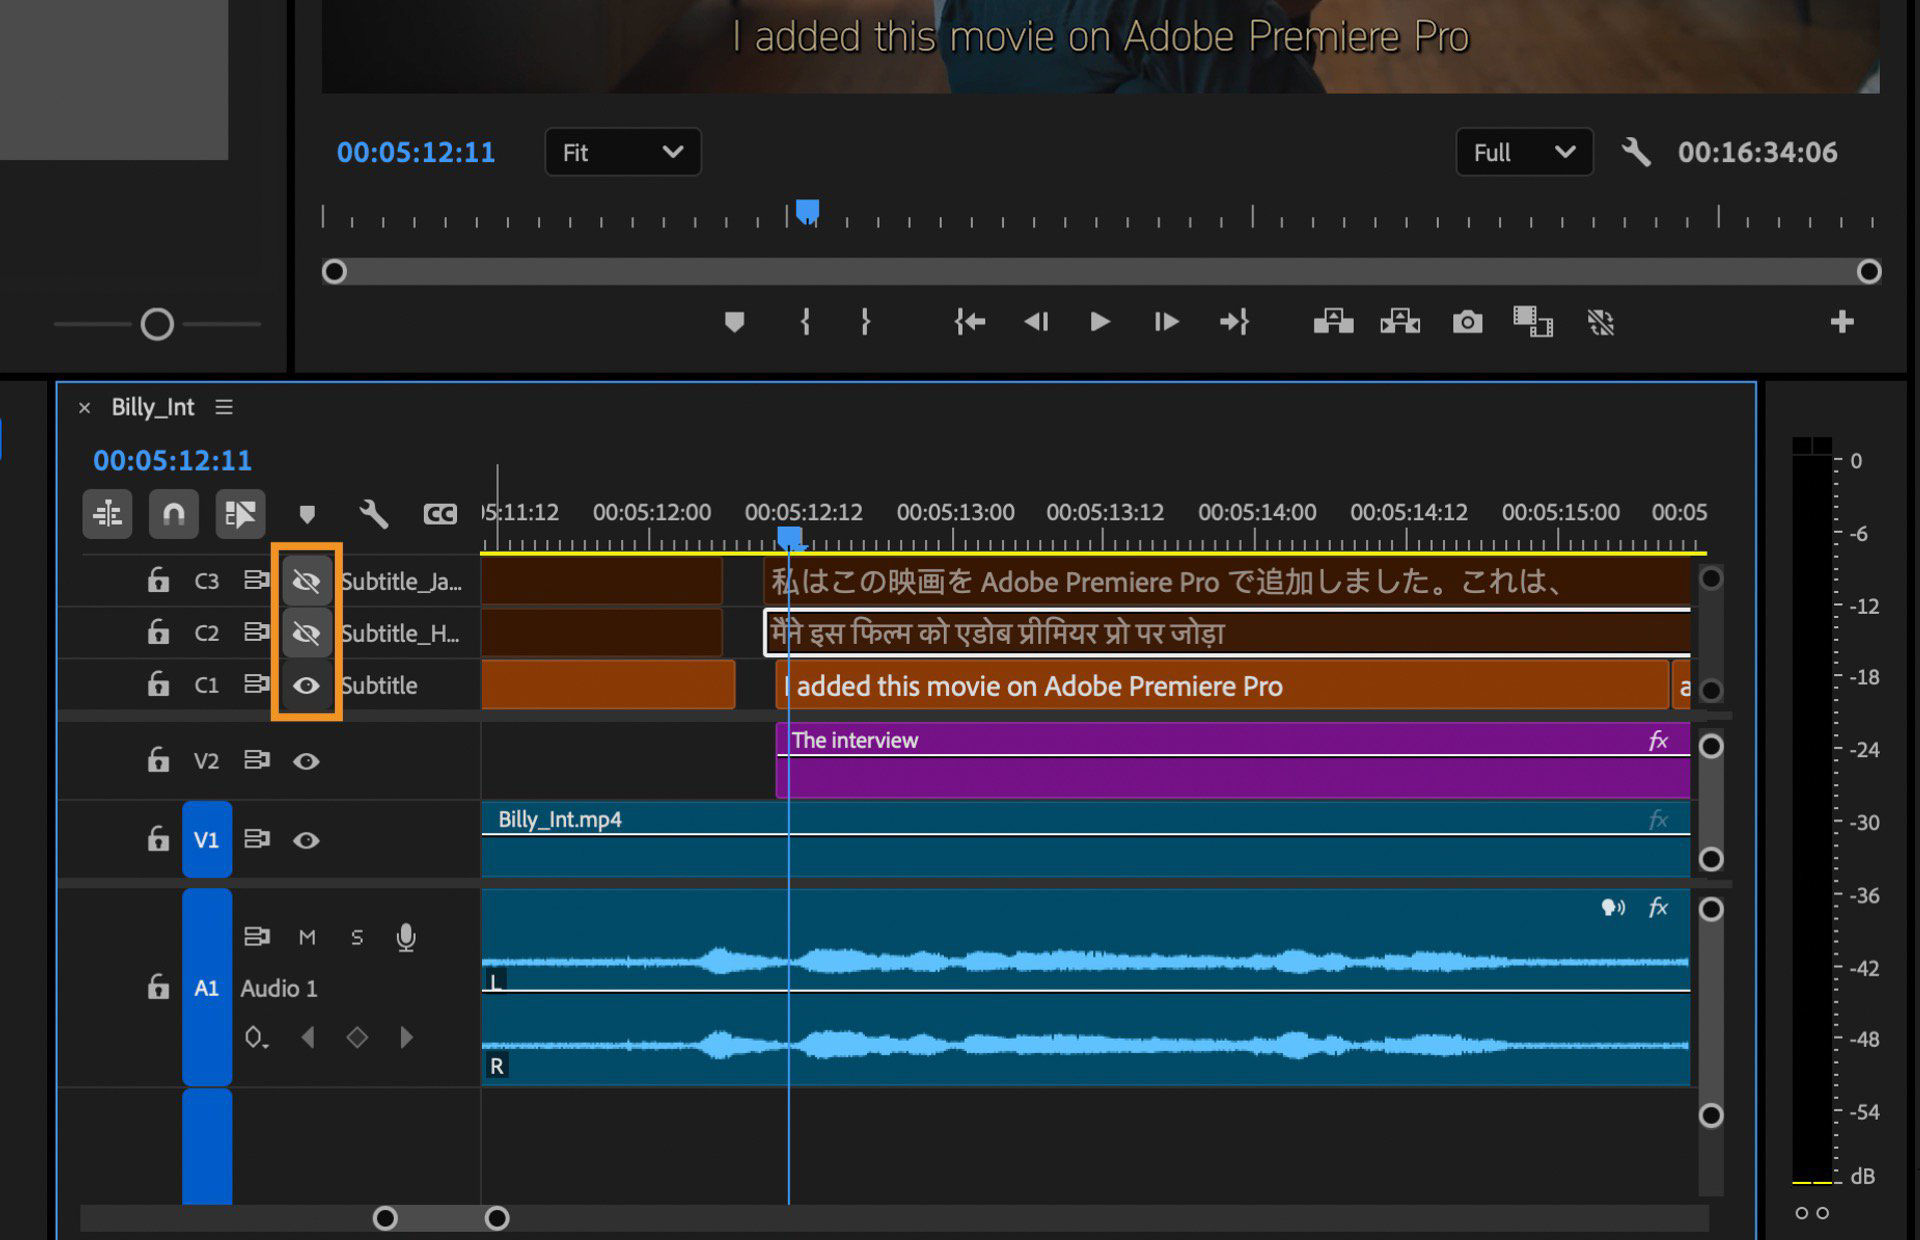Viewport: 1920px width, 1240px height.
Task: Show the Subtitle_H caption track output
Action: pos(307,633)
